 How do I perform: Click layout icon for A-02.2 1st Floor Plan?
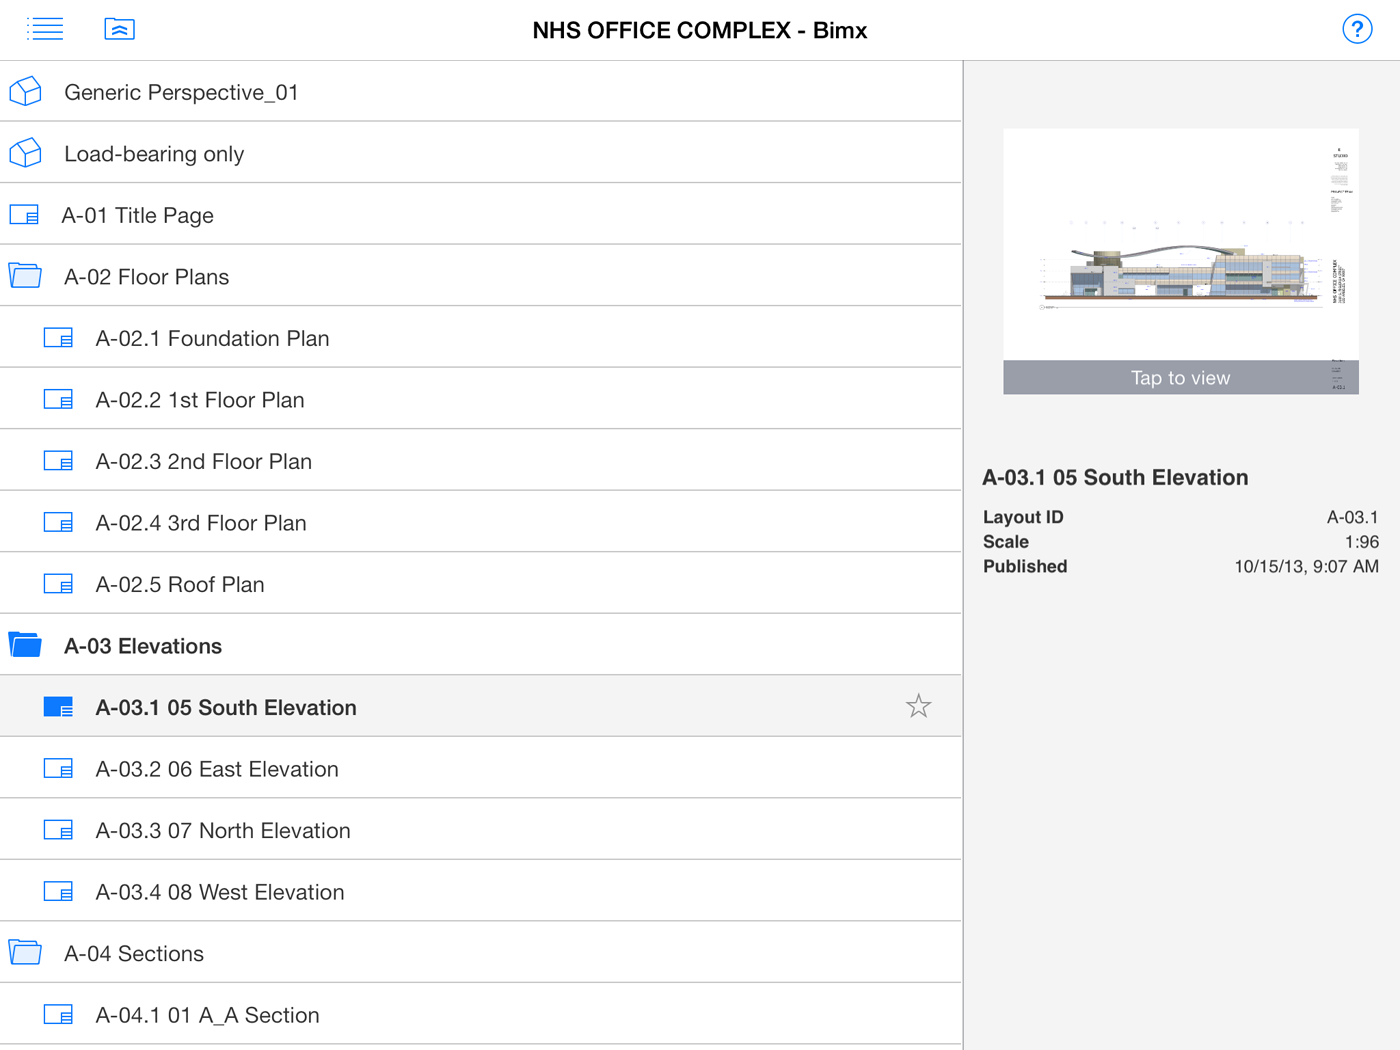(58, 400)
